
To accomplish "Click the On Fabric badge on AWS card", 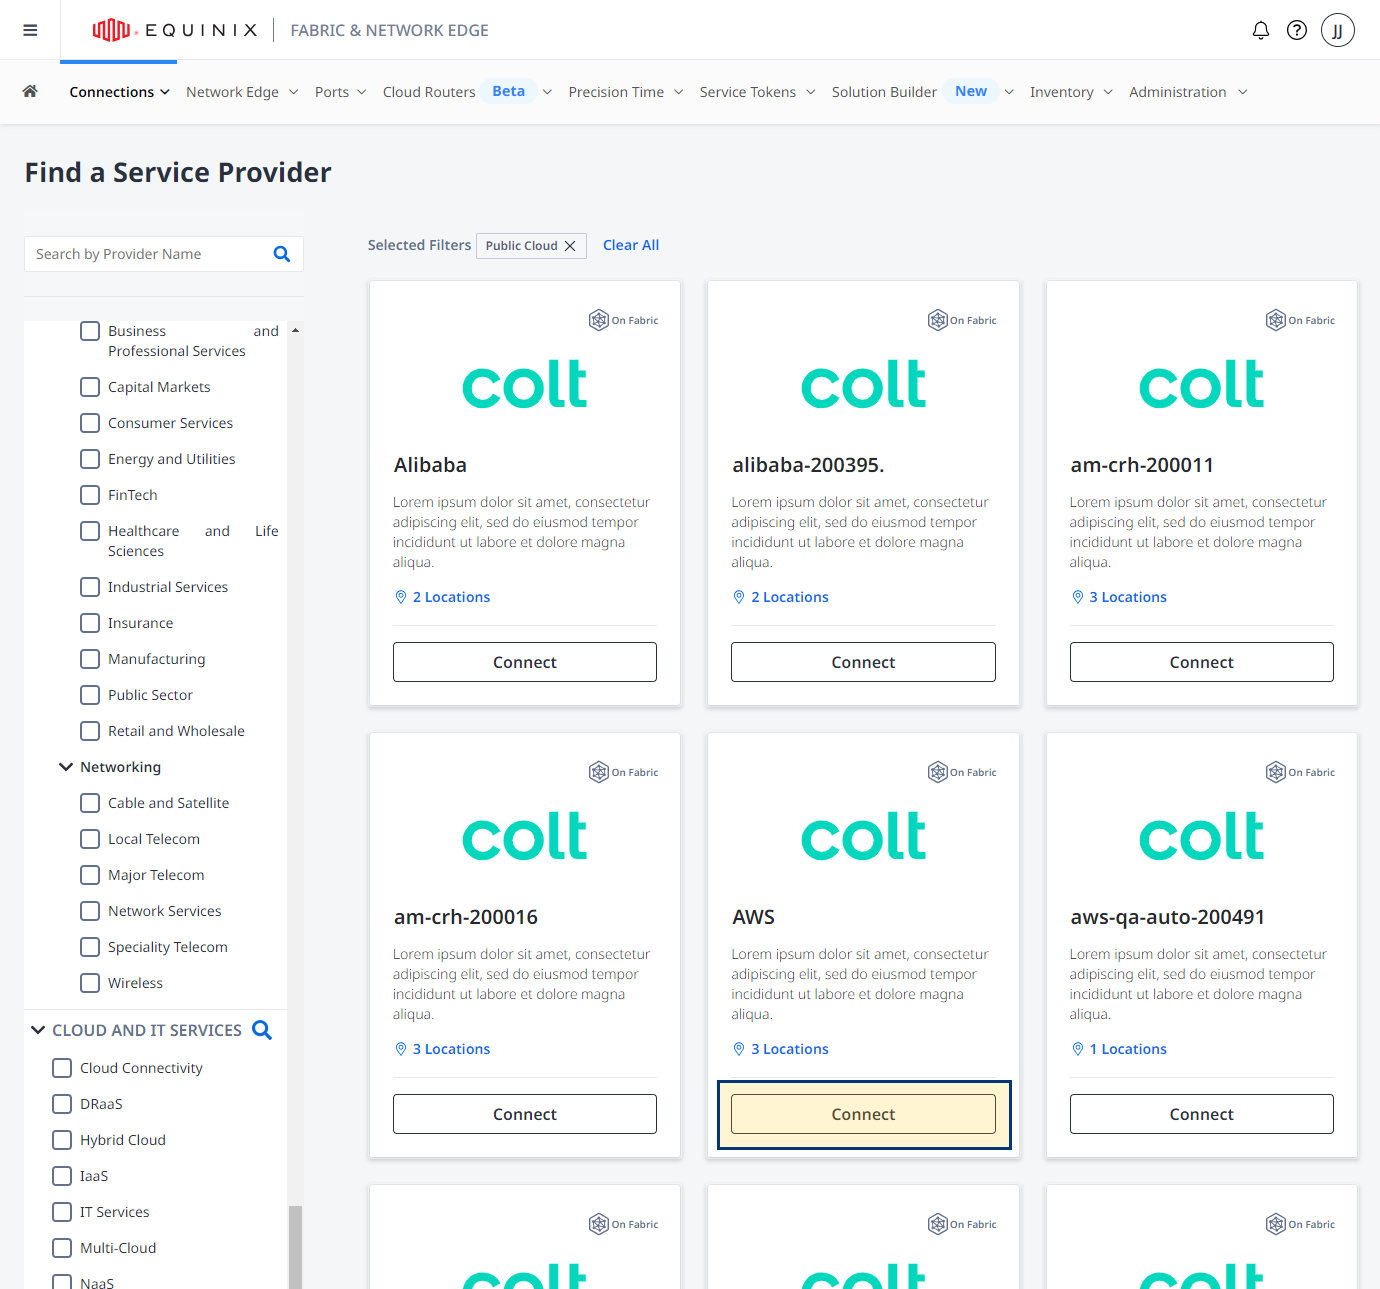I will (962, 772).
